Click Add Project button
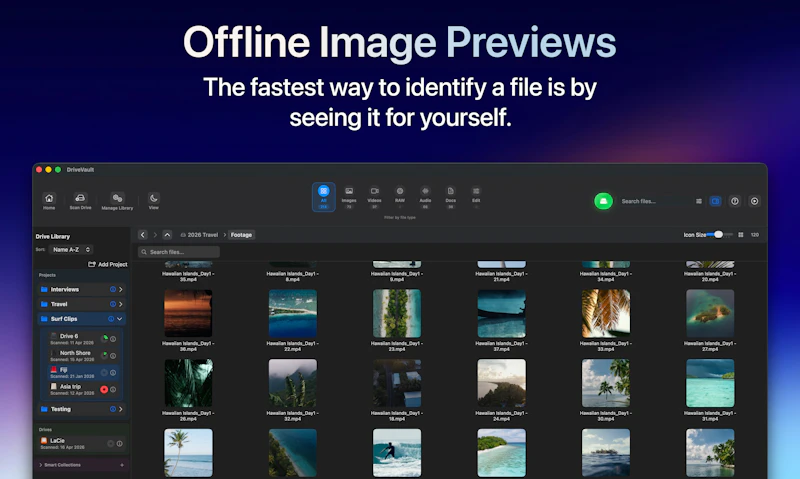800x479 pixels. pos(108,264)
